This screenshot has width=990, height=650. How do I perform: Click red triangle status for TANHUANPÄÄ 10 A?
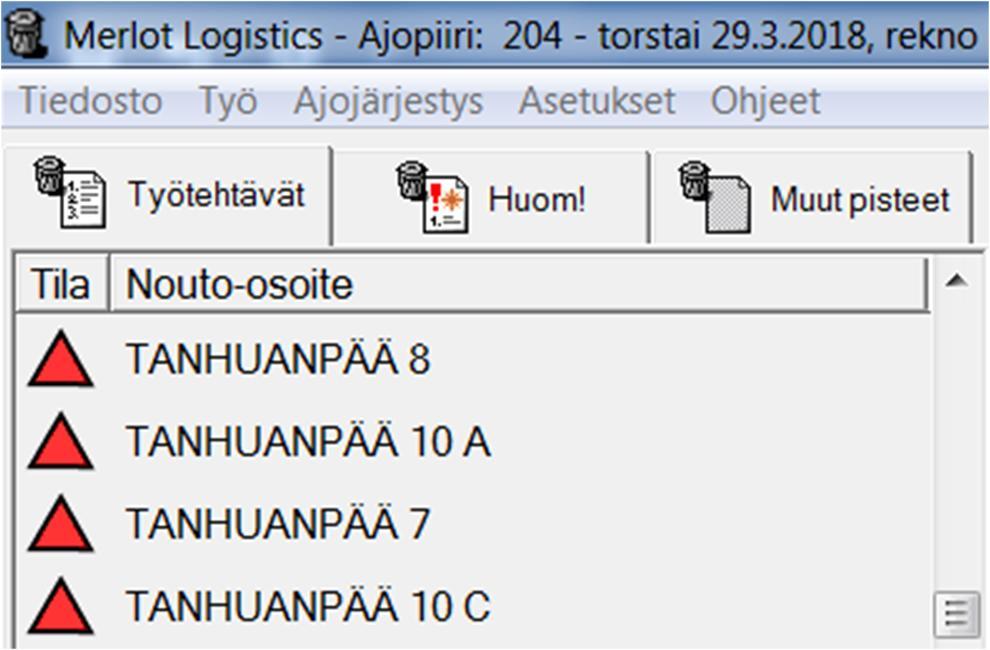[x=60, y=442]
